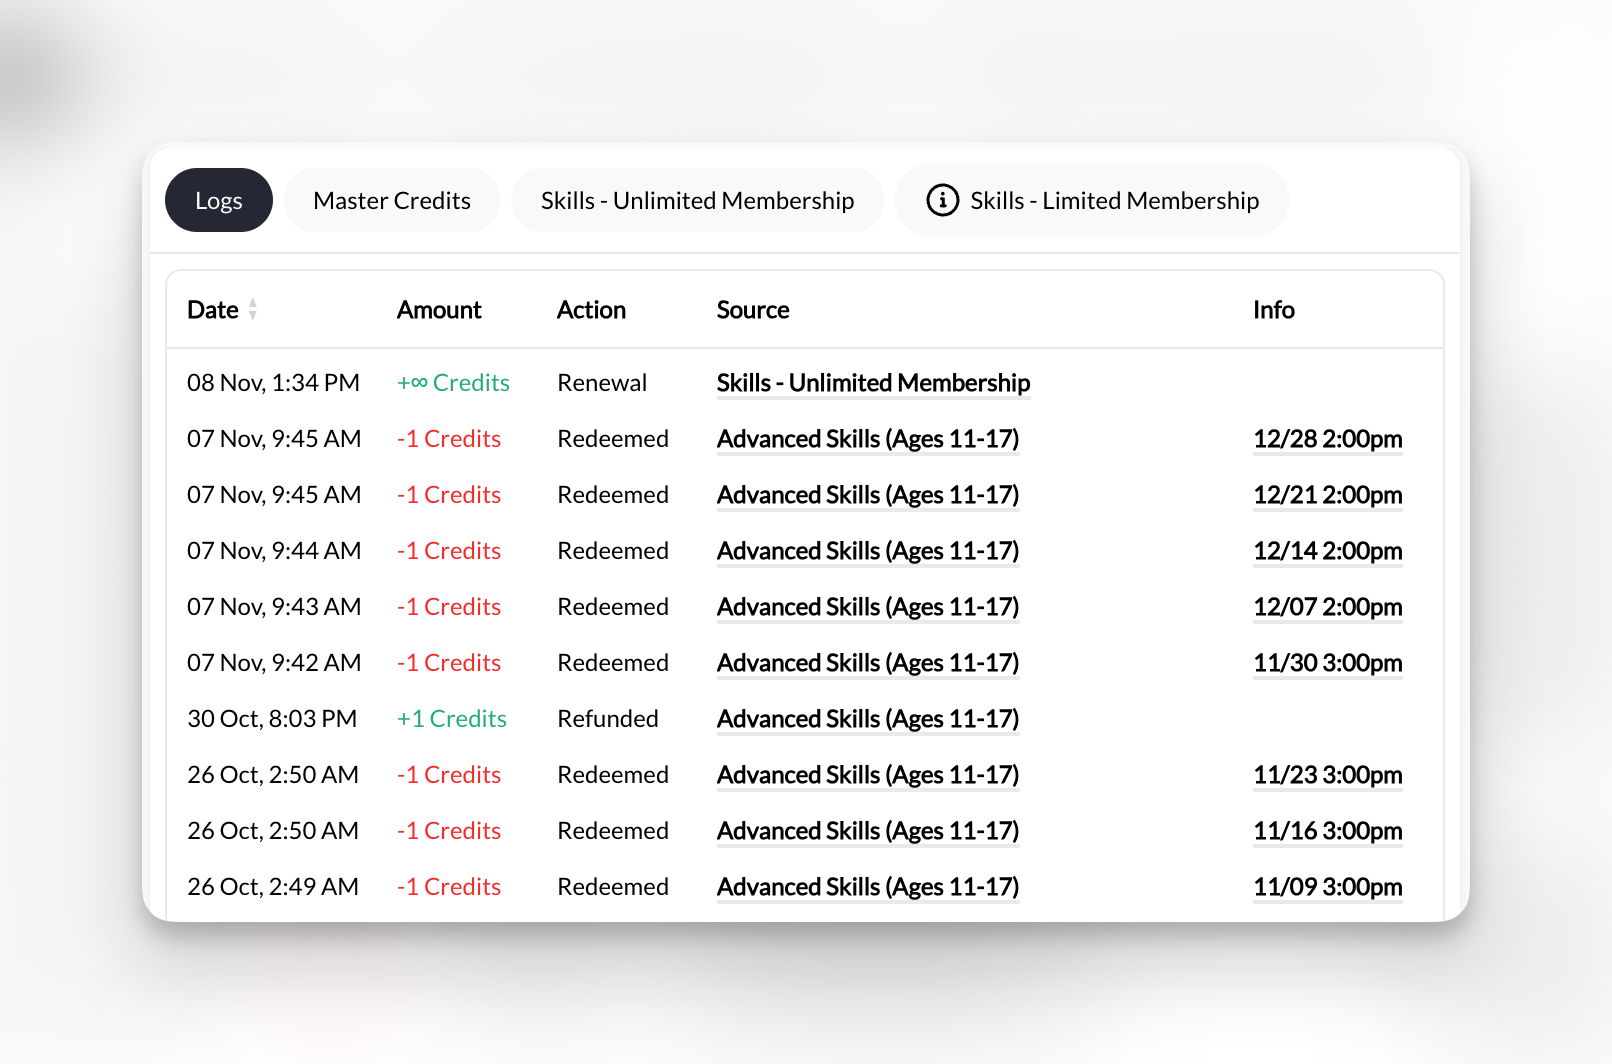Switch to the Master Credits tab

pos(391,200)
